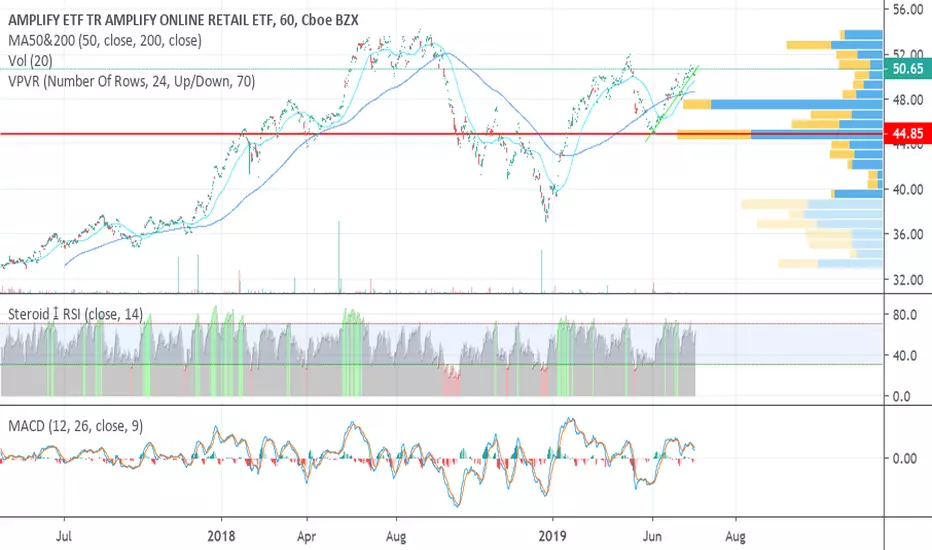Click the 2019 label on time axis

point(553,536)
